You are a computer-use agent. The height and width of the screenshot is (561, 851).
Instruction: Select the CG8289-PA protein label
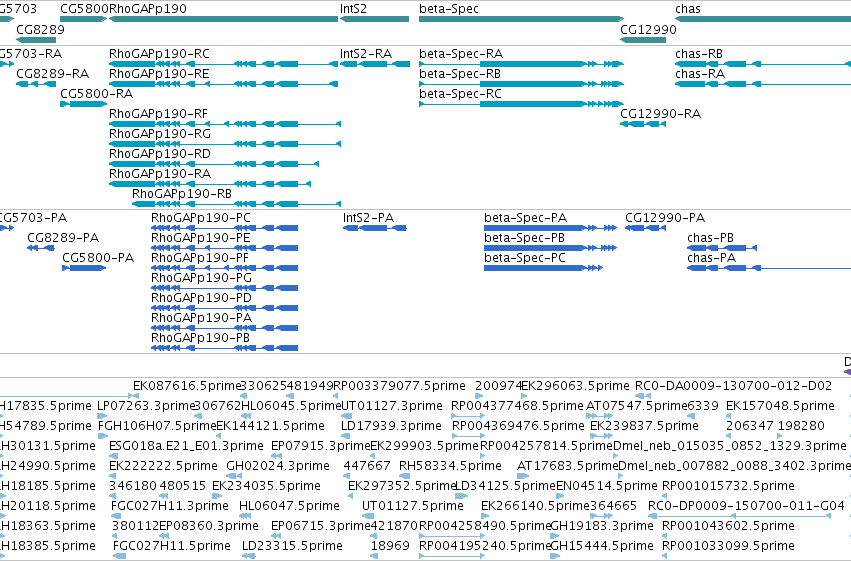point(63,238)
